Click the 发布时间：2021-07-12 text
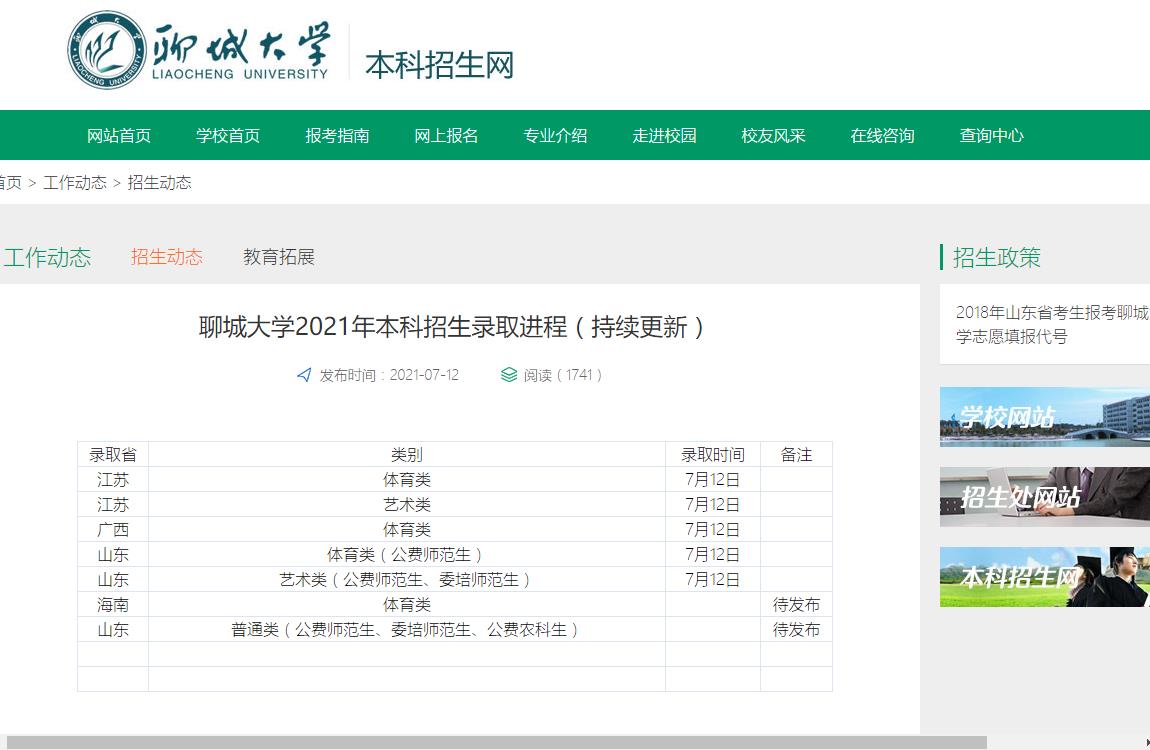This screenshot has height=750, width=1150. point(389,375)
